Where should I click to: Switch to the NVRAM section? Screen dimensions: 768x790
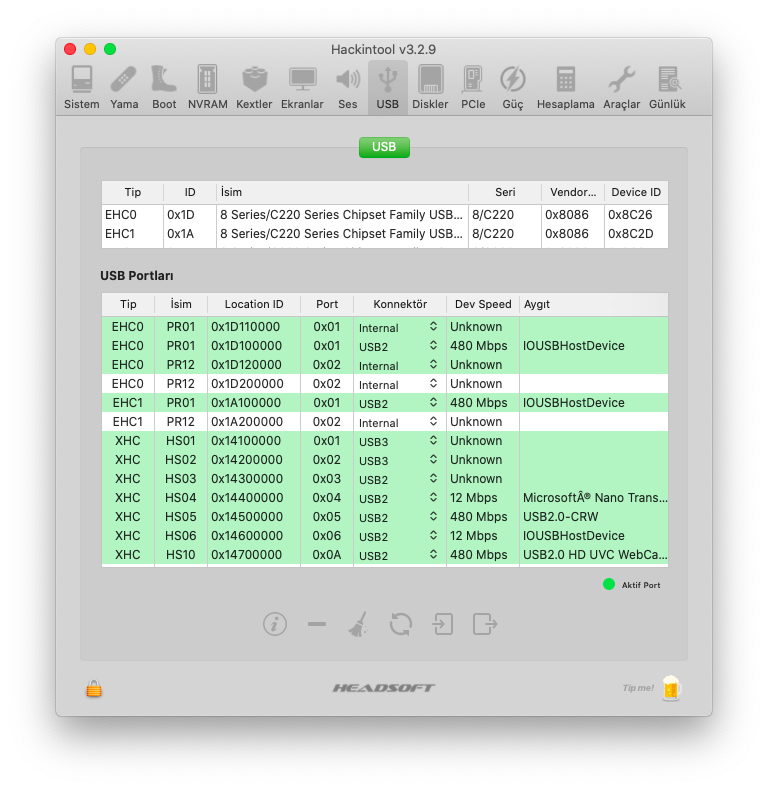point(207,87)
